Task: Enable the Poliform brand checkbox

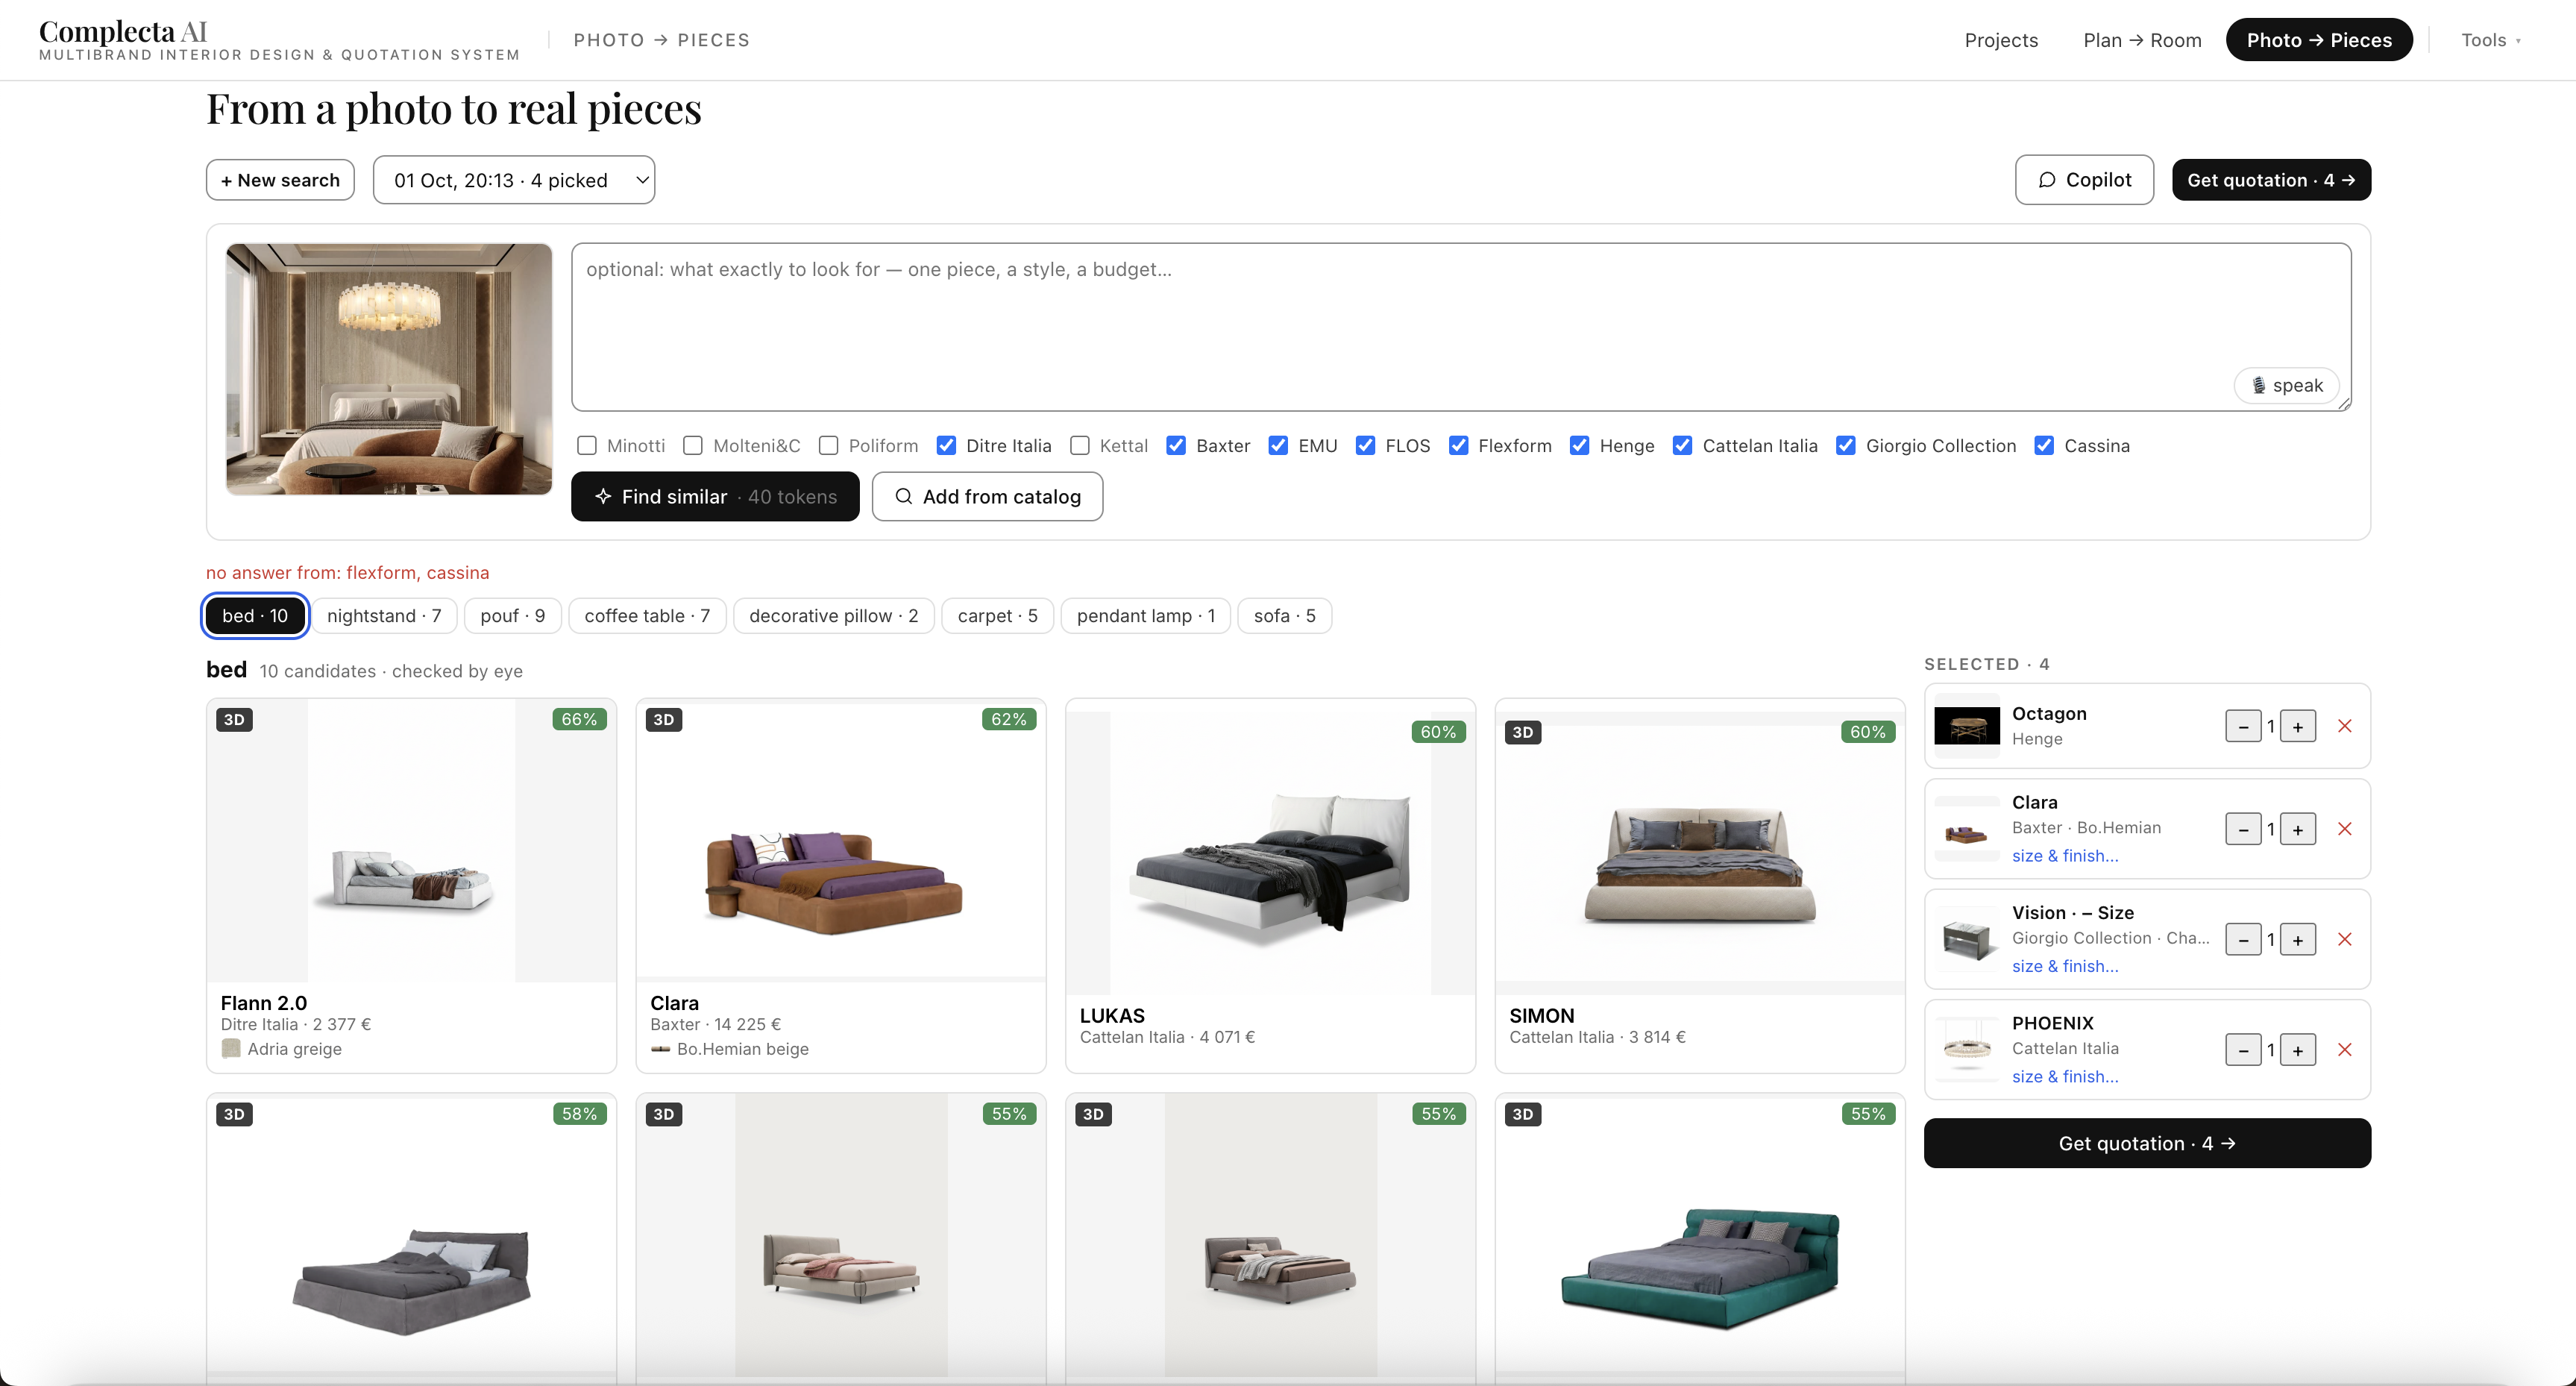Action: (828, 446)
